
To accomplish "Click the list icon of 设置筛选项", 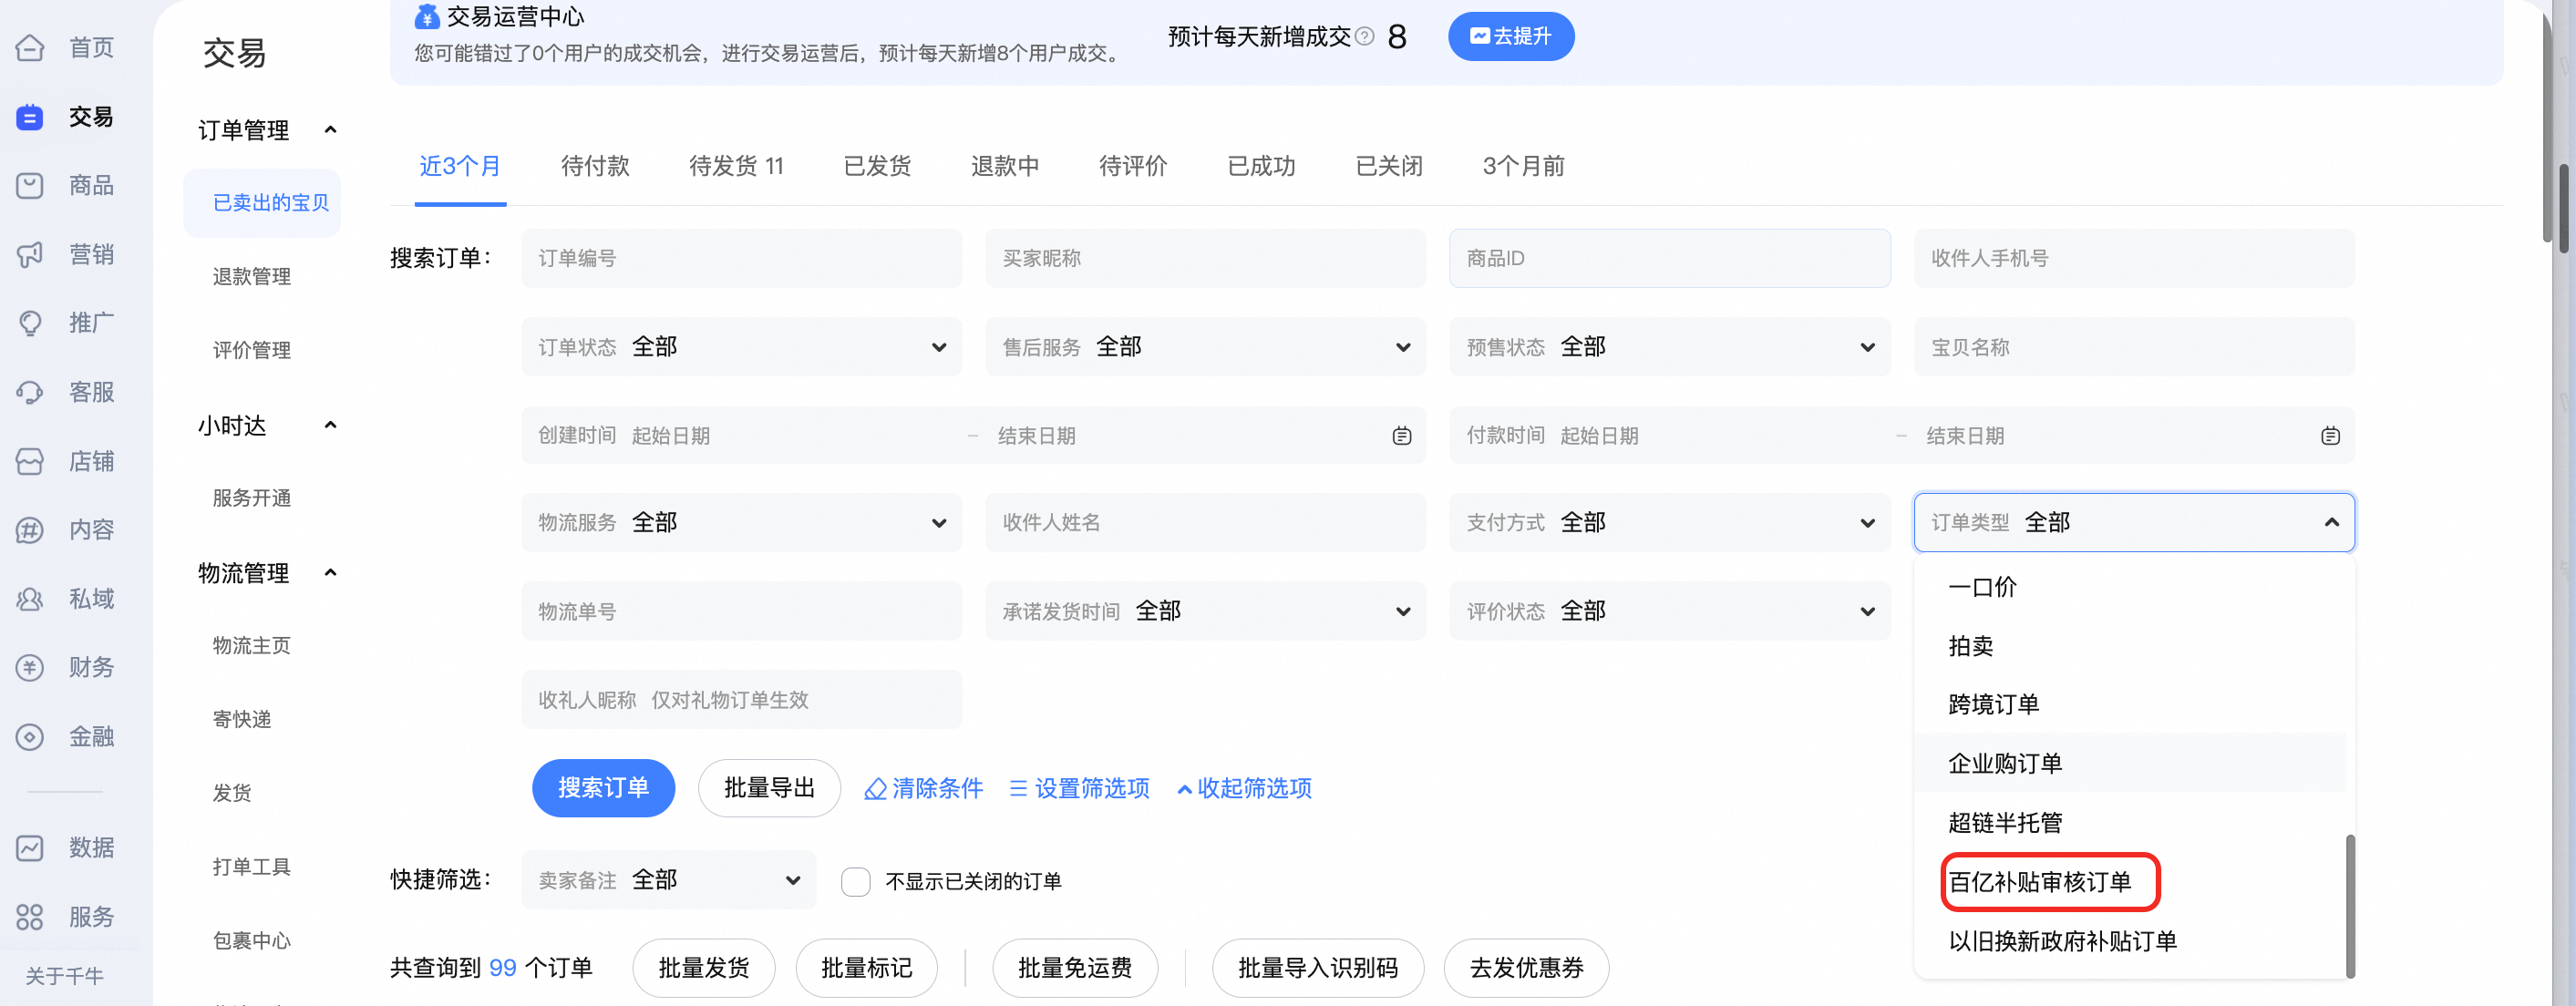I will [1018, 789].
